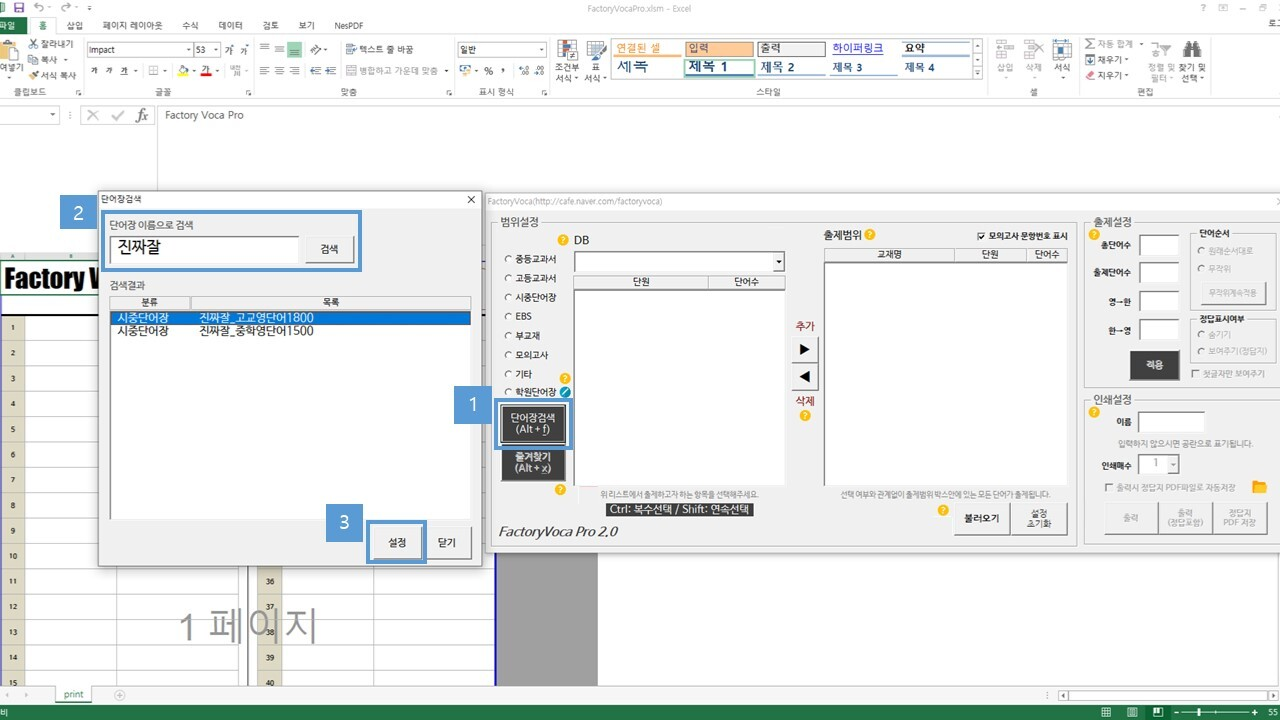
Task: Click the add (추가) right-arrow button
Action: tap(804, 349)
